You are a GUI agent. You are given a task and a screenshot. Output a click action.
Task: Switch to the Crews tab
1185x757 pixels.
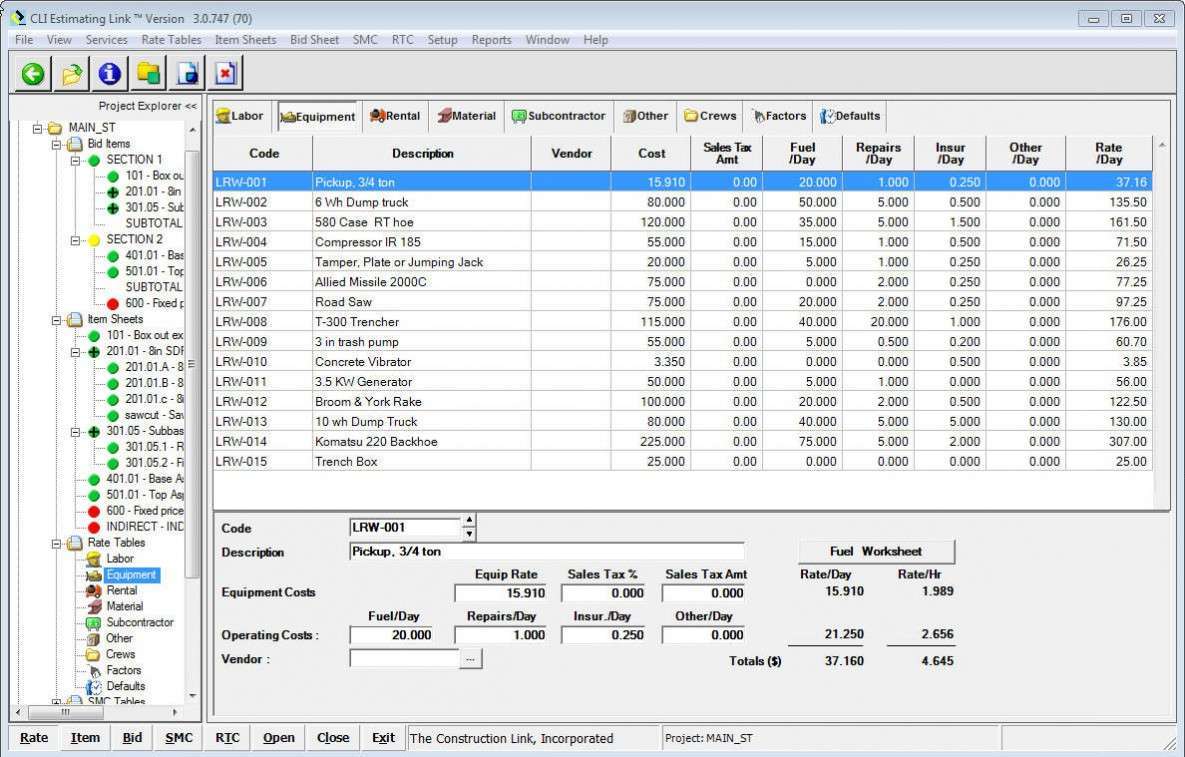pyautogui.click(x=710, y=116)
